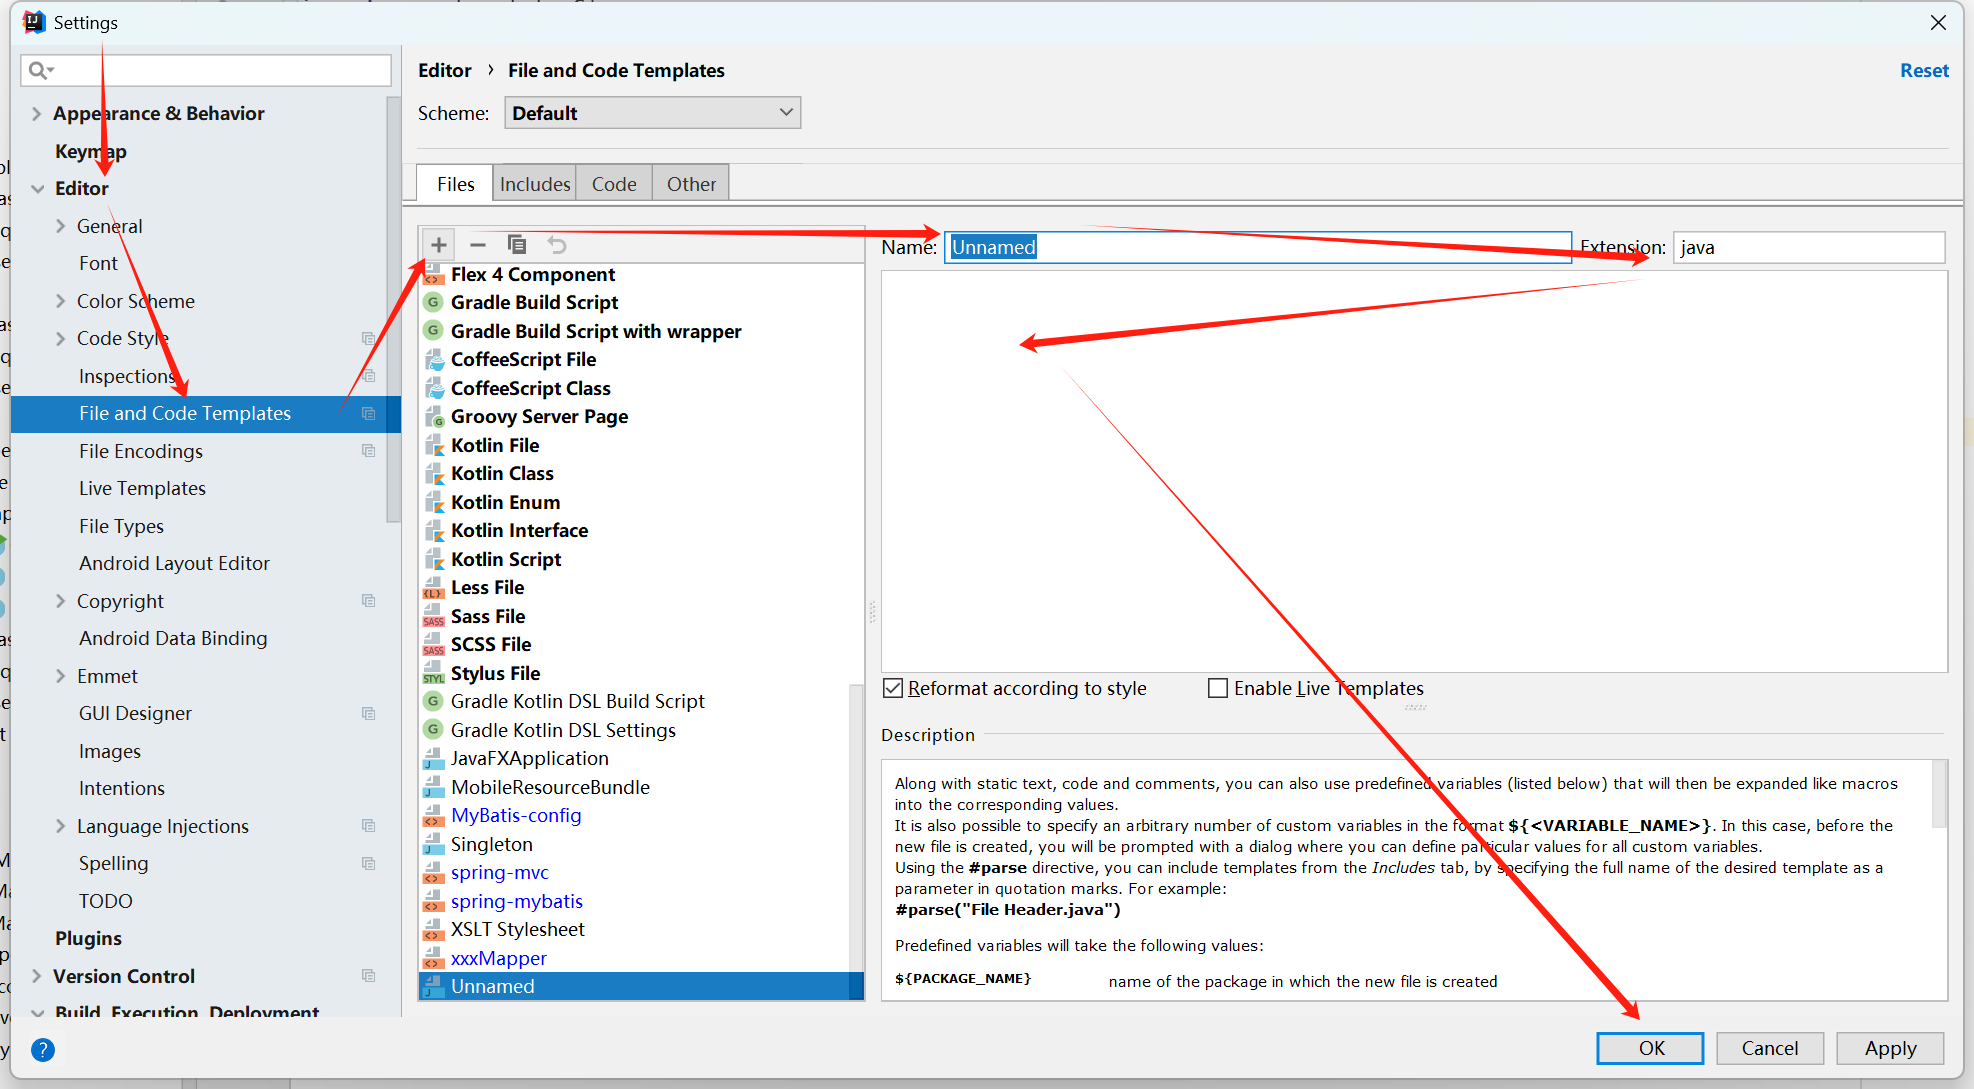Focus the template Name field
Screen dimensions: 1974x1089
click(x=1257, y=247)
